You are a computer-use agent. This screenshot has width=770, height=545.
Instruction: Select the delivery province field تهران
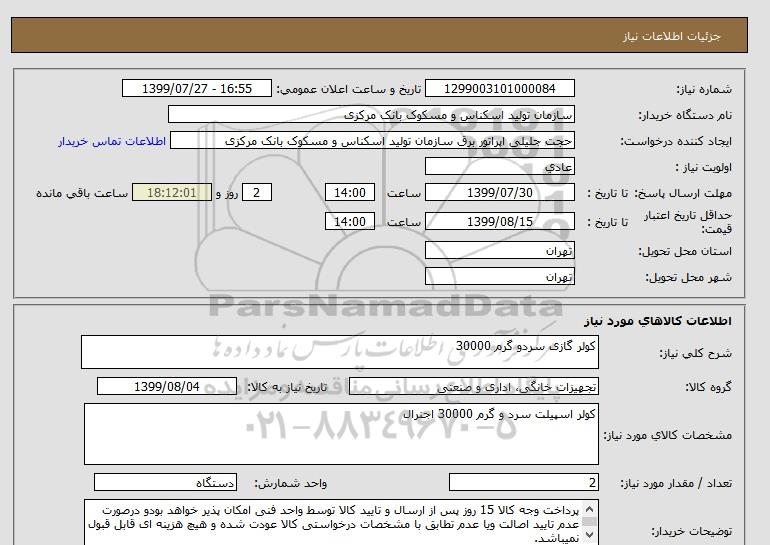(x=499, y=250)
